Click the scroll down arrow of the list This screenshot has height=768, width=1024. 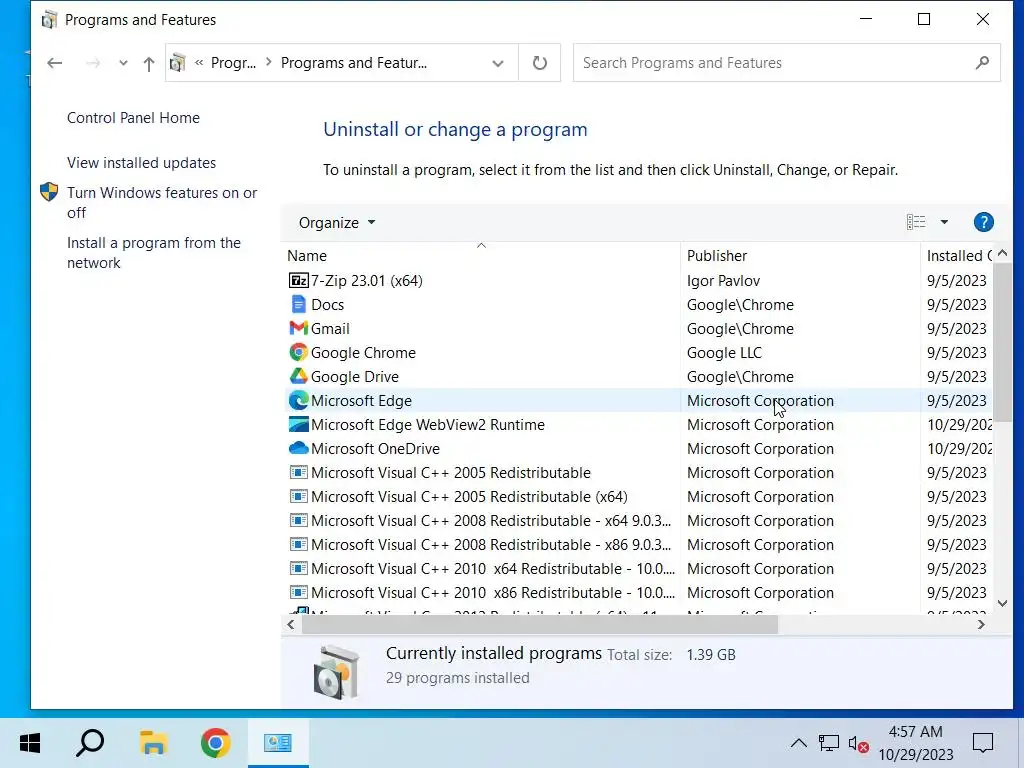[x=1002, y=603]
